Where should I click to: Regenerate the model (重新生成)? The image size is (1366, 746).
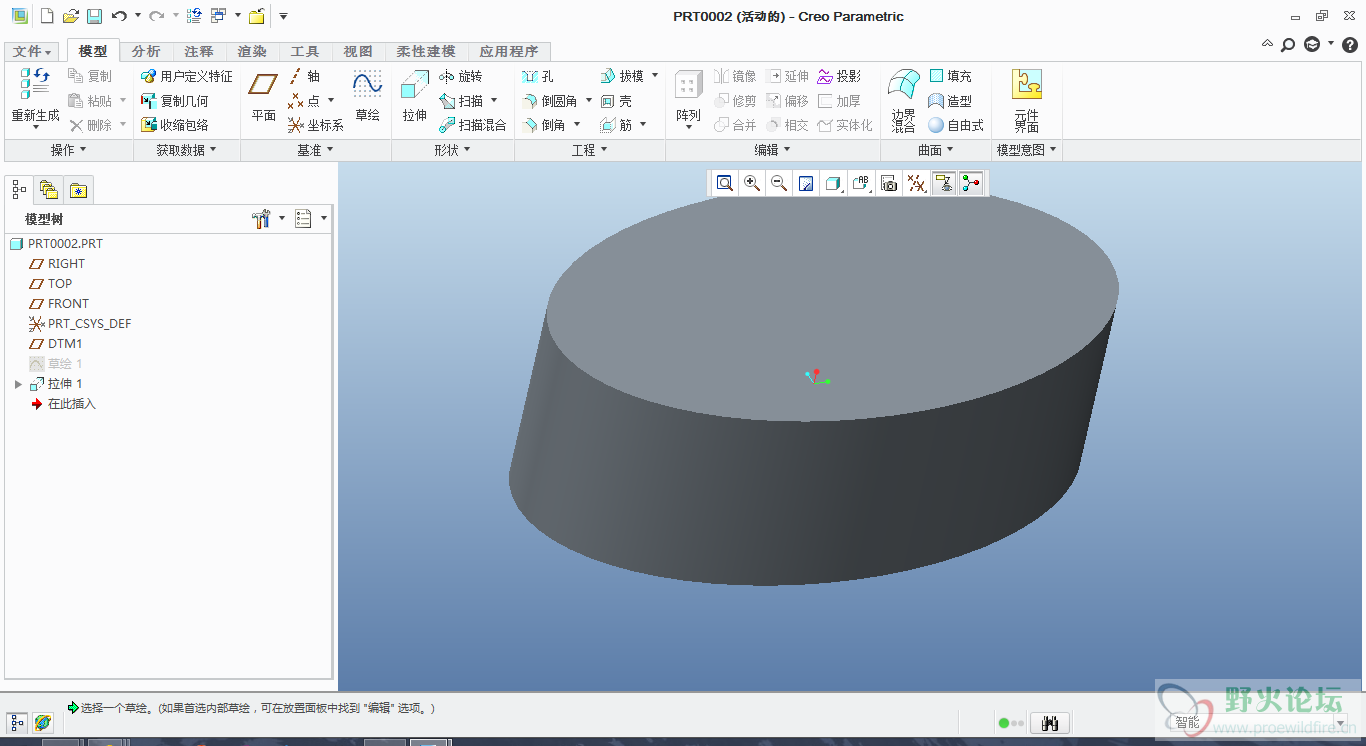tap(35, 96)
